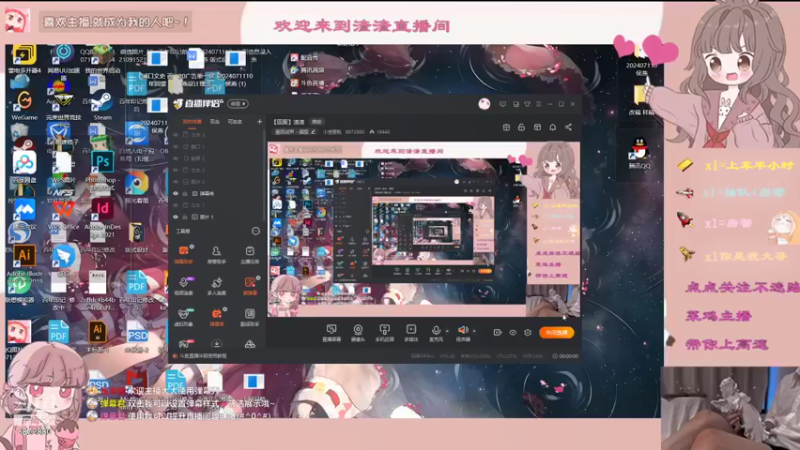Toggle the lock on the 图片 1 layer
Screen dimensions: 800x450
pos(185,217)
